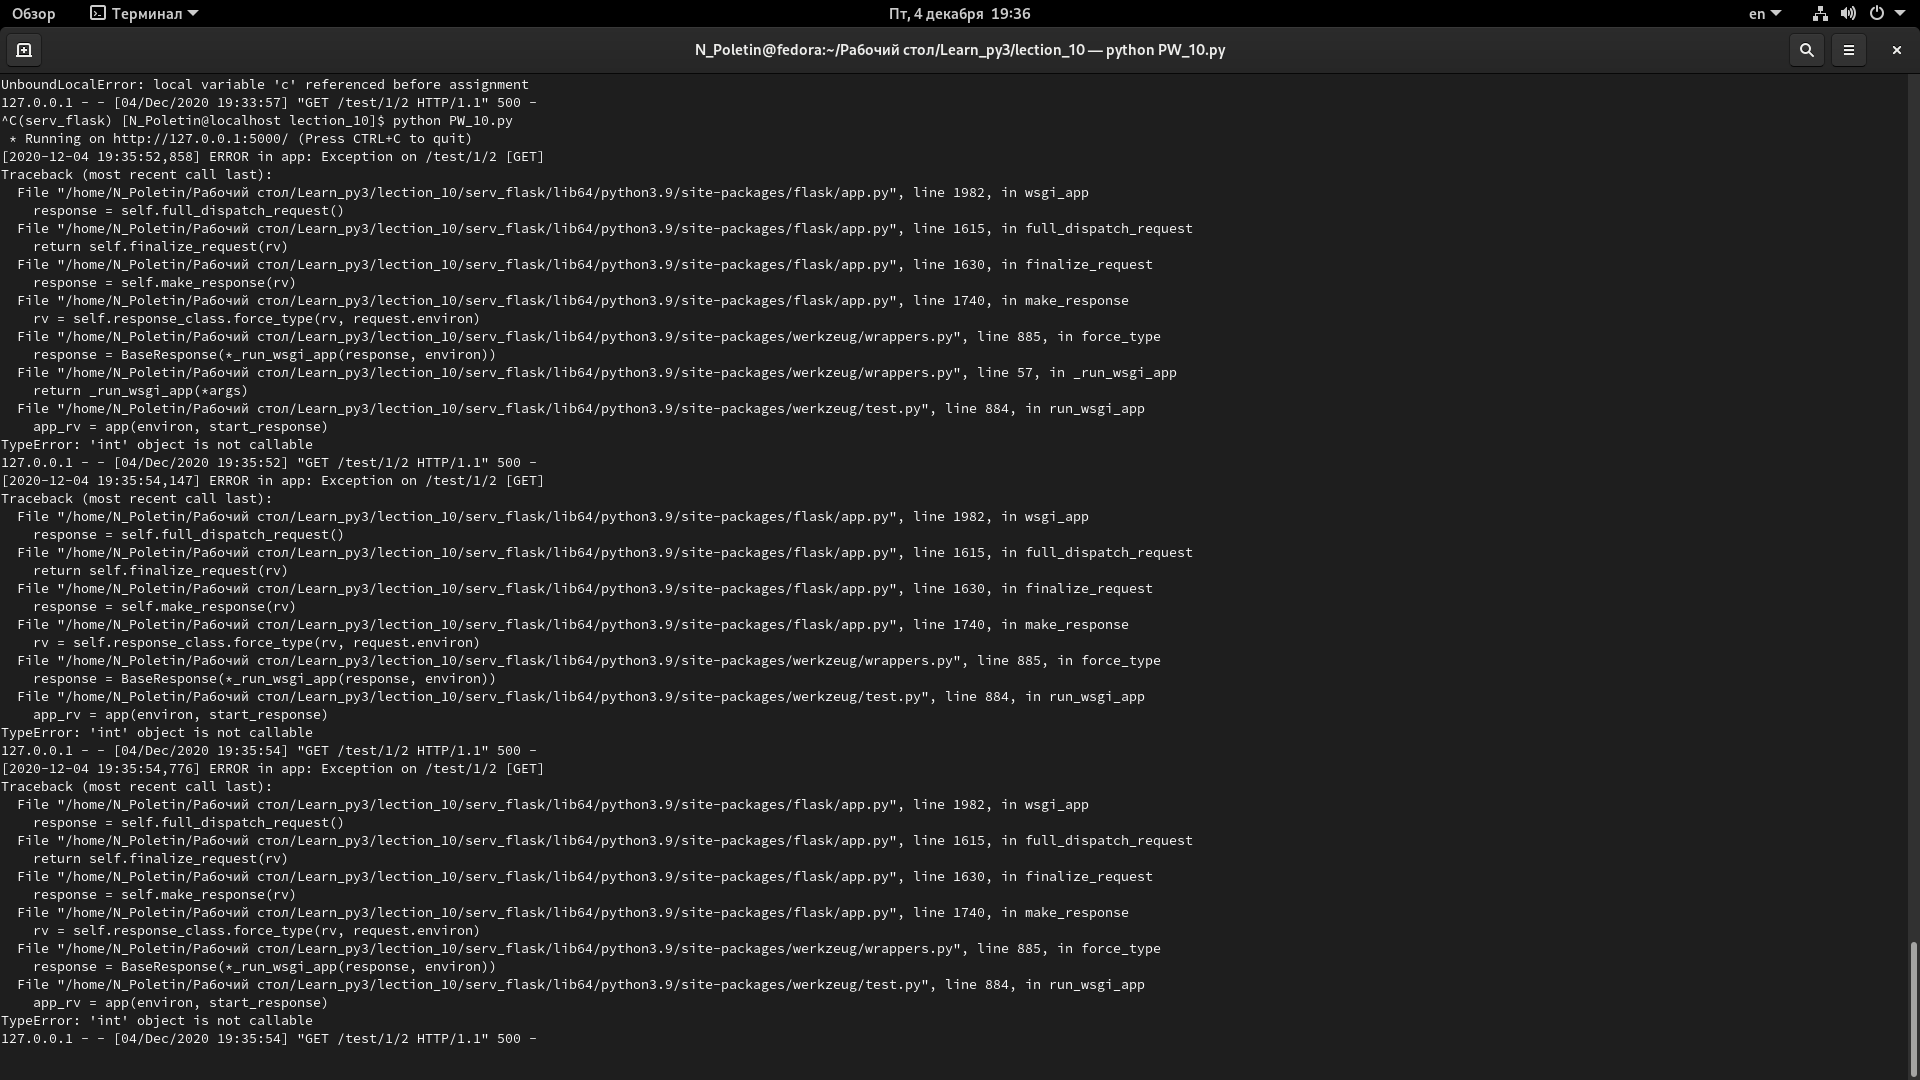Open the calendar from the date and time
The image size is (1920, 1080).
tap(959, 14)
